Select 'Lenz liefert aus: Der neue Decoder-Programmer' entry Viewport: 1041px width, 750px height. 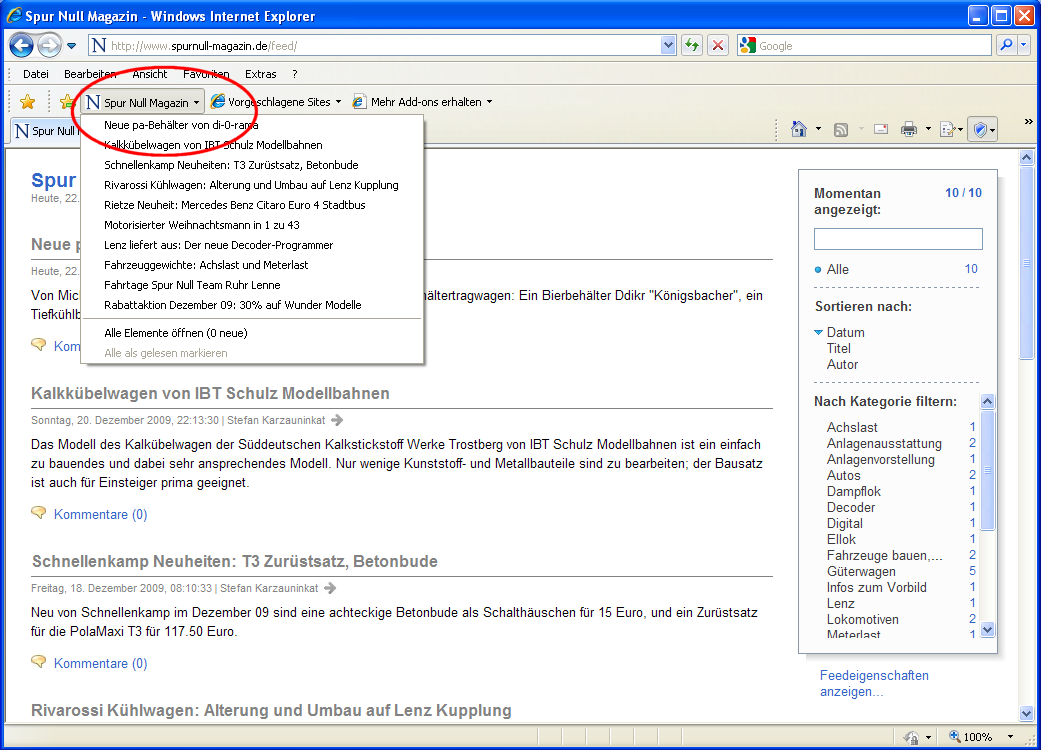(x=218, y=245)
